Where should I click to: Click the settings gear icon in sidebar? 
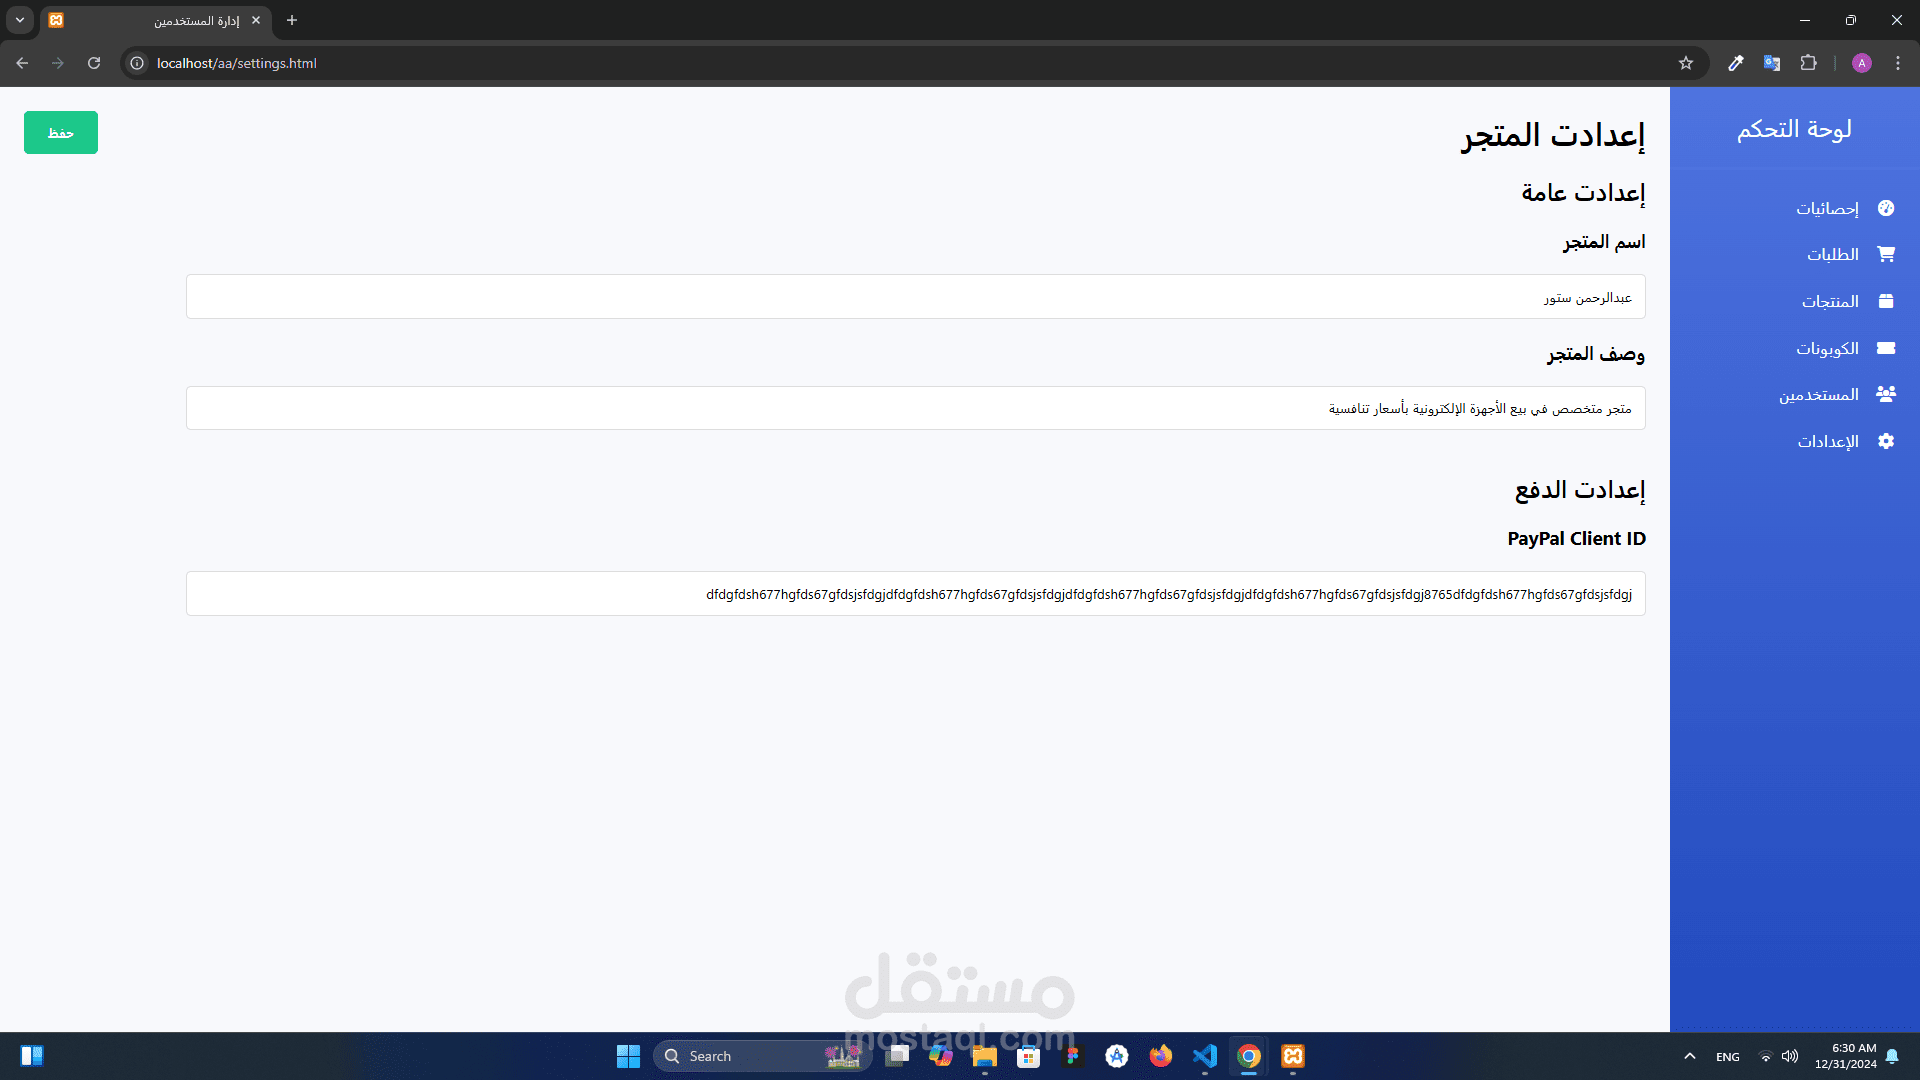point(1886,441)
